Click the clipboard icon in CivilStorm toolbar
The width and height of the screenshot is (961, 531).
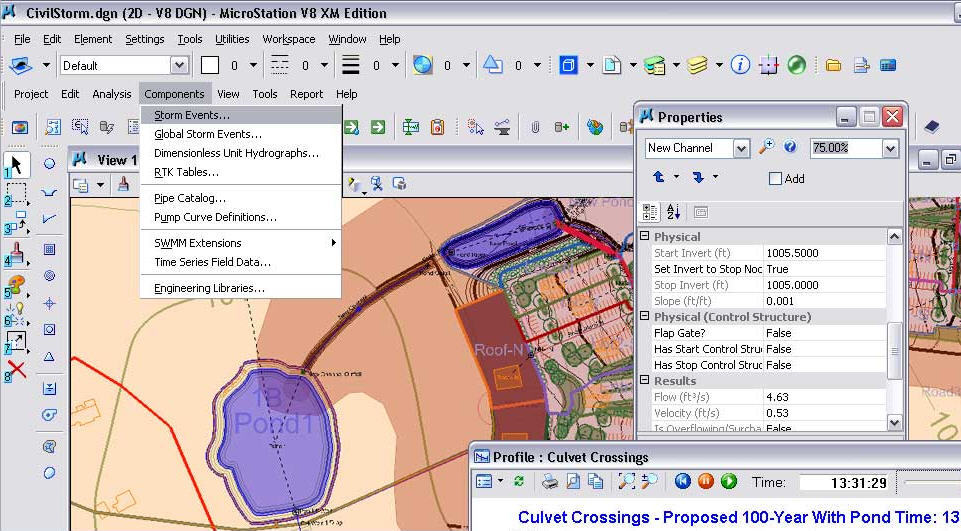(x=437, y=127)
